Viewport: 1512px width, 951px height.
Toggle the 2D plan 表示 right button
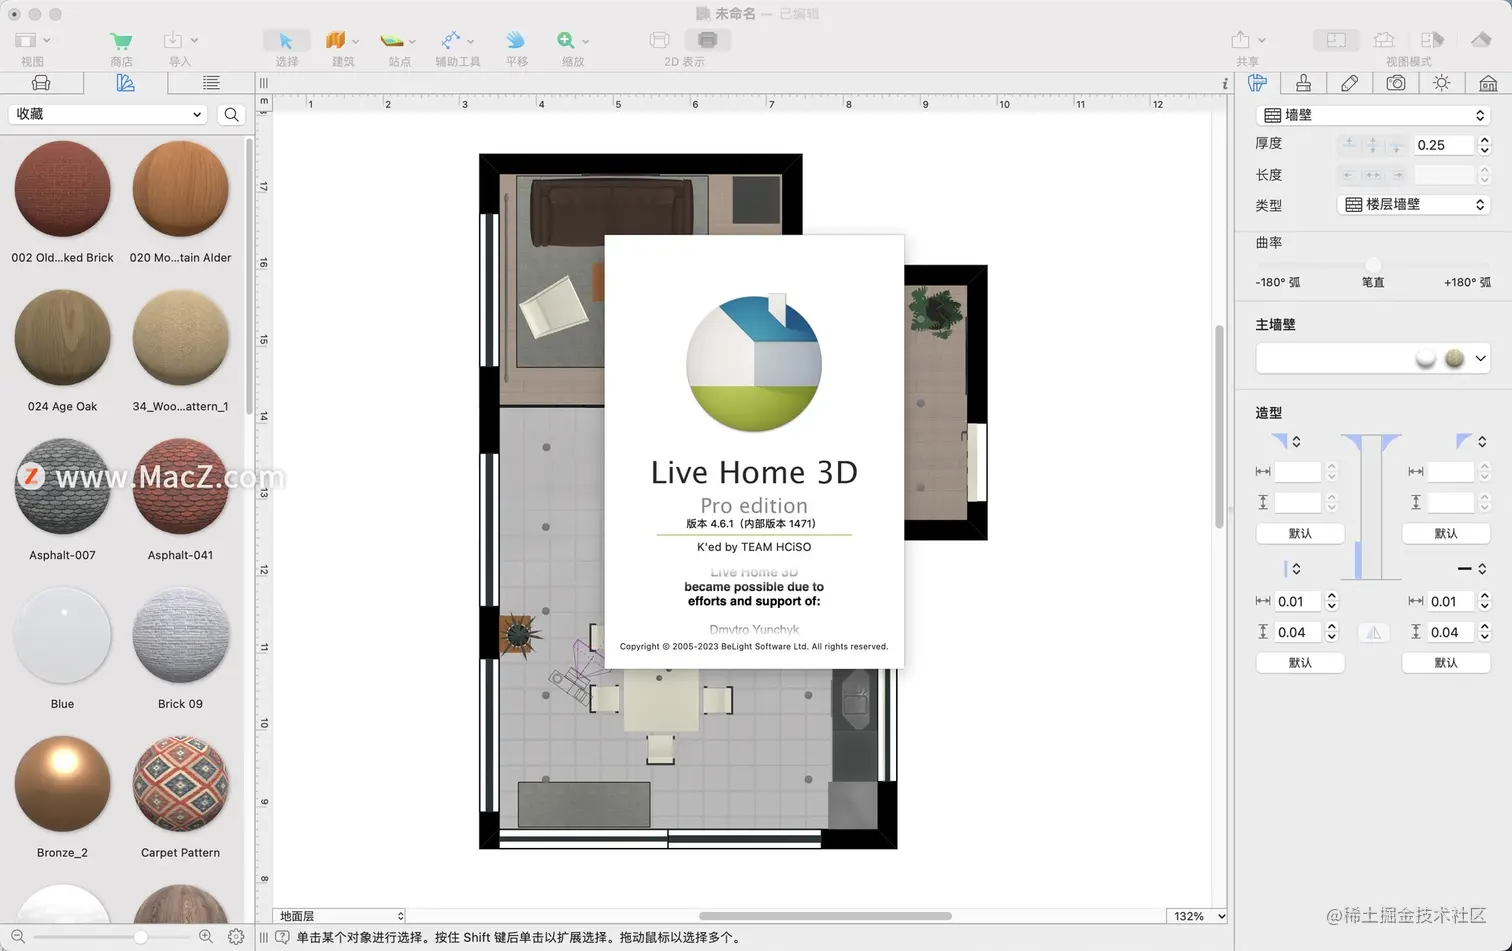[707, 40]
